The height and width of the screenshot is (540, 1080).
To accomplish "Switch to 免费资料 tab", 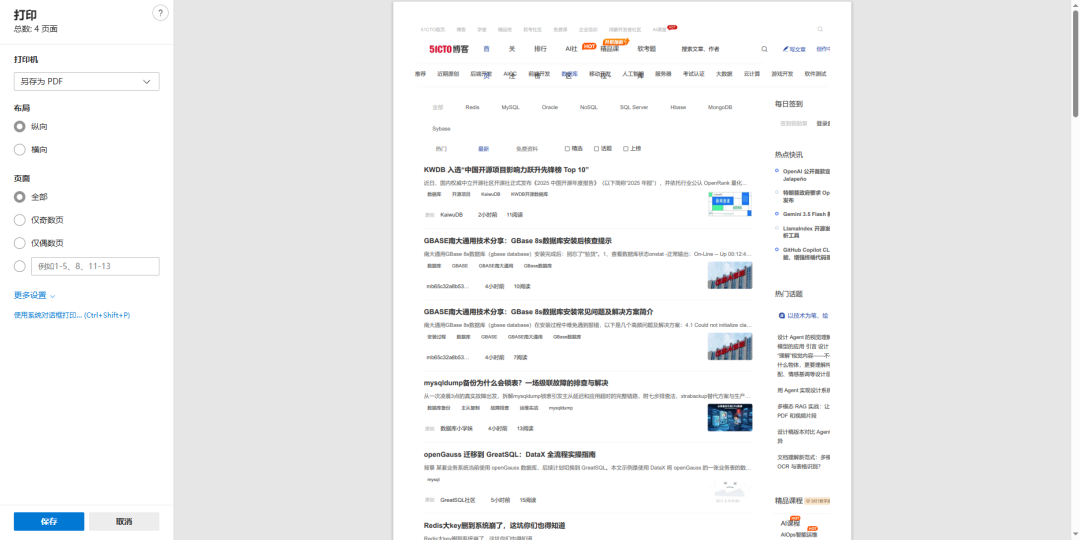I will pyautogui.click(x=527, y=149).
